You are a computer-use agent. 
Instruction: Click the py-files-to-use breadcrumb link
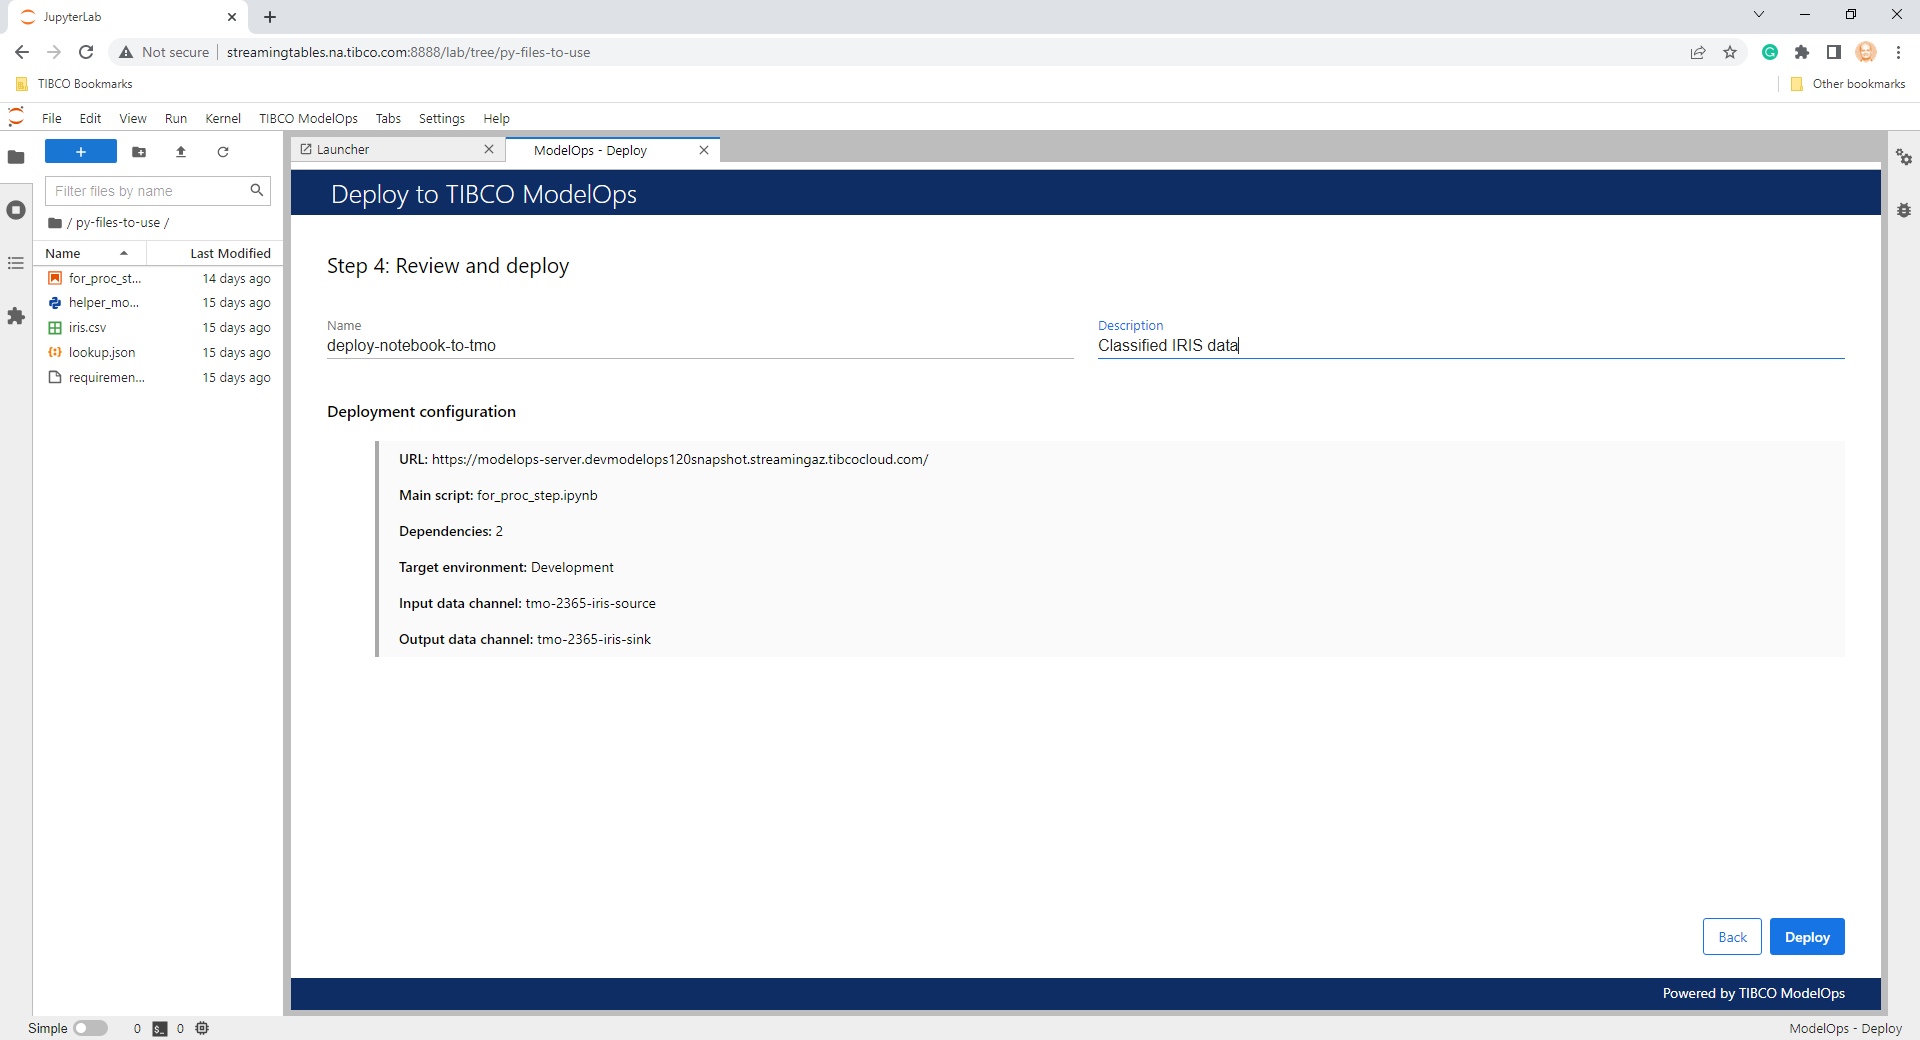click(x=118, y=223)
